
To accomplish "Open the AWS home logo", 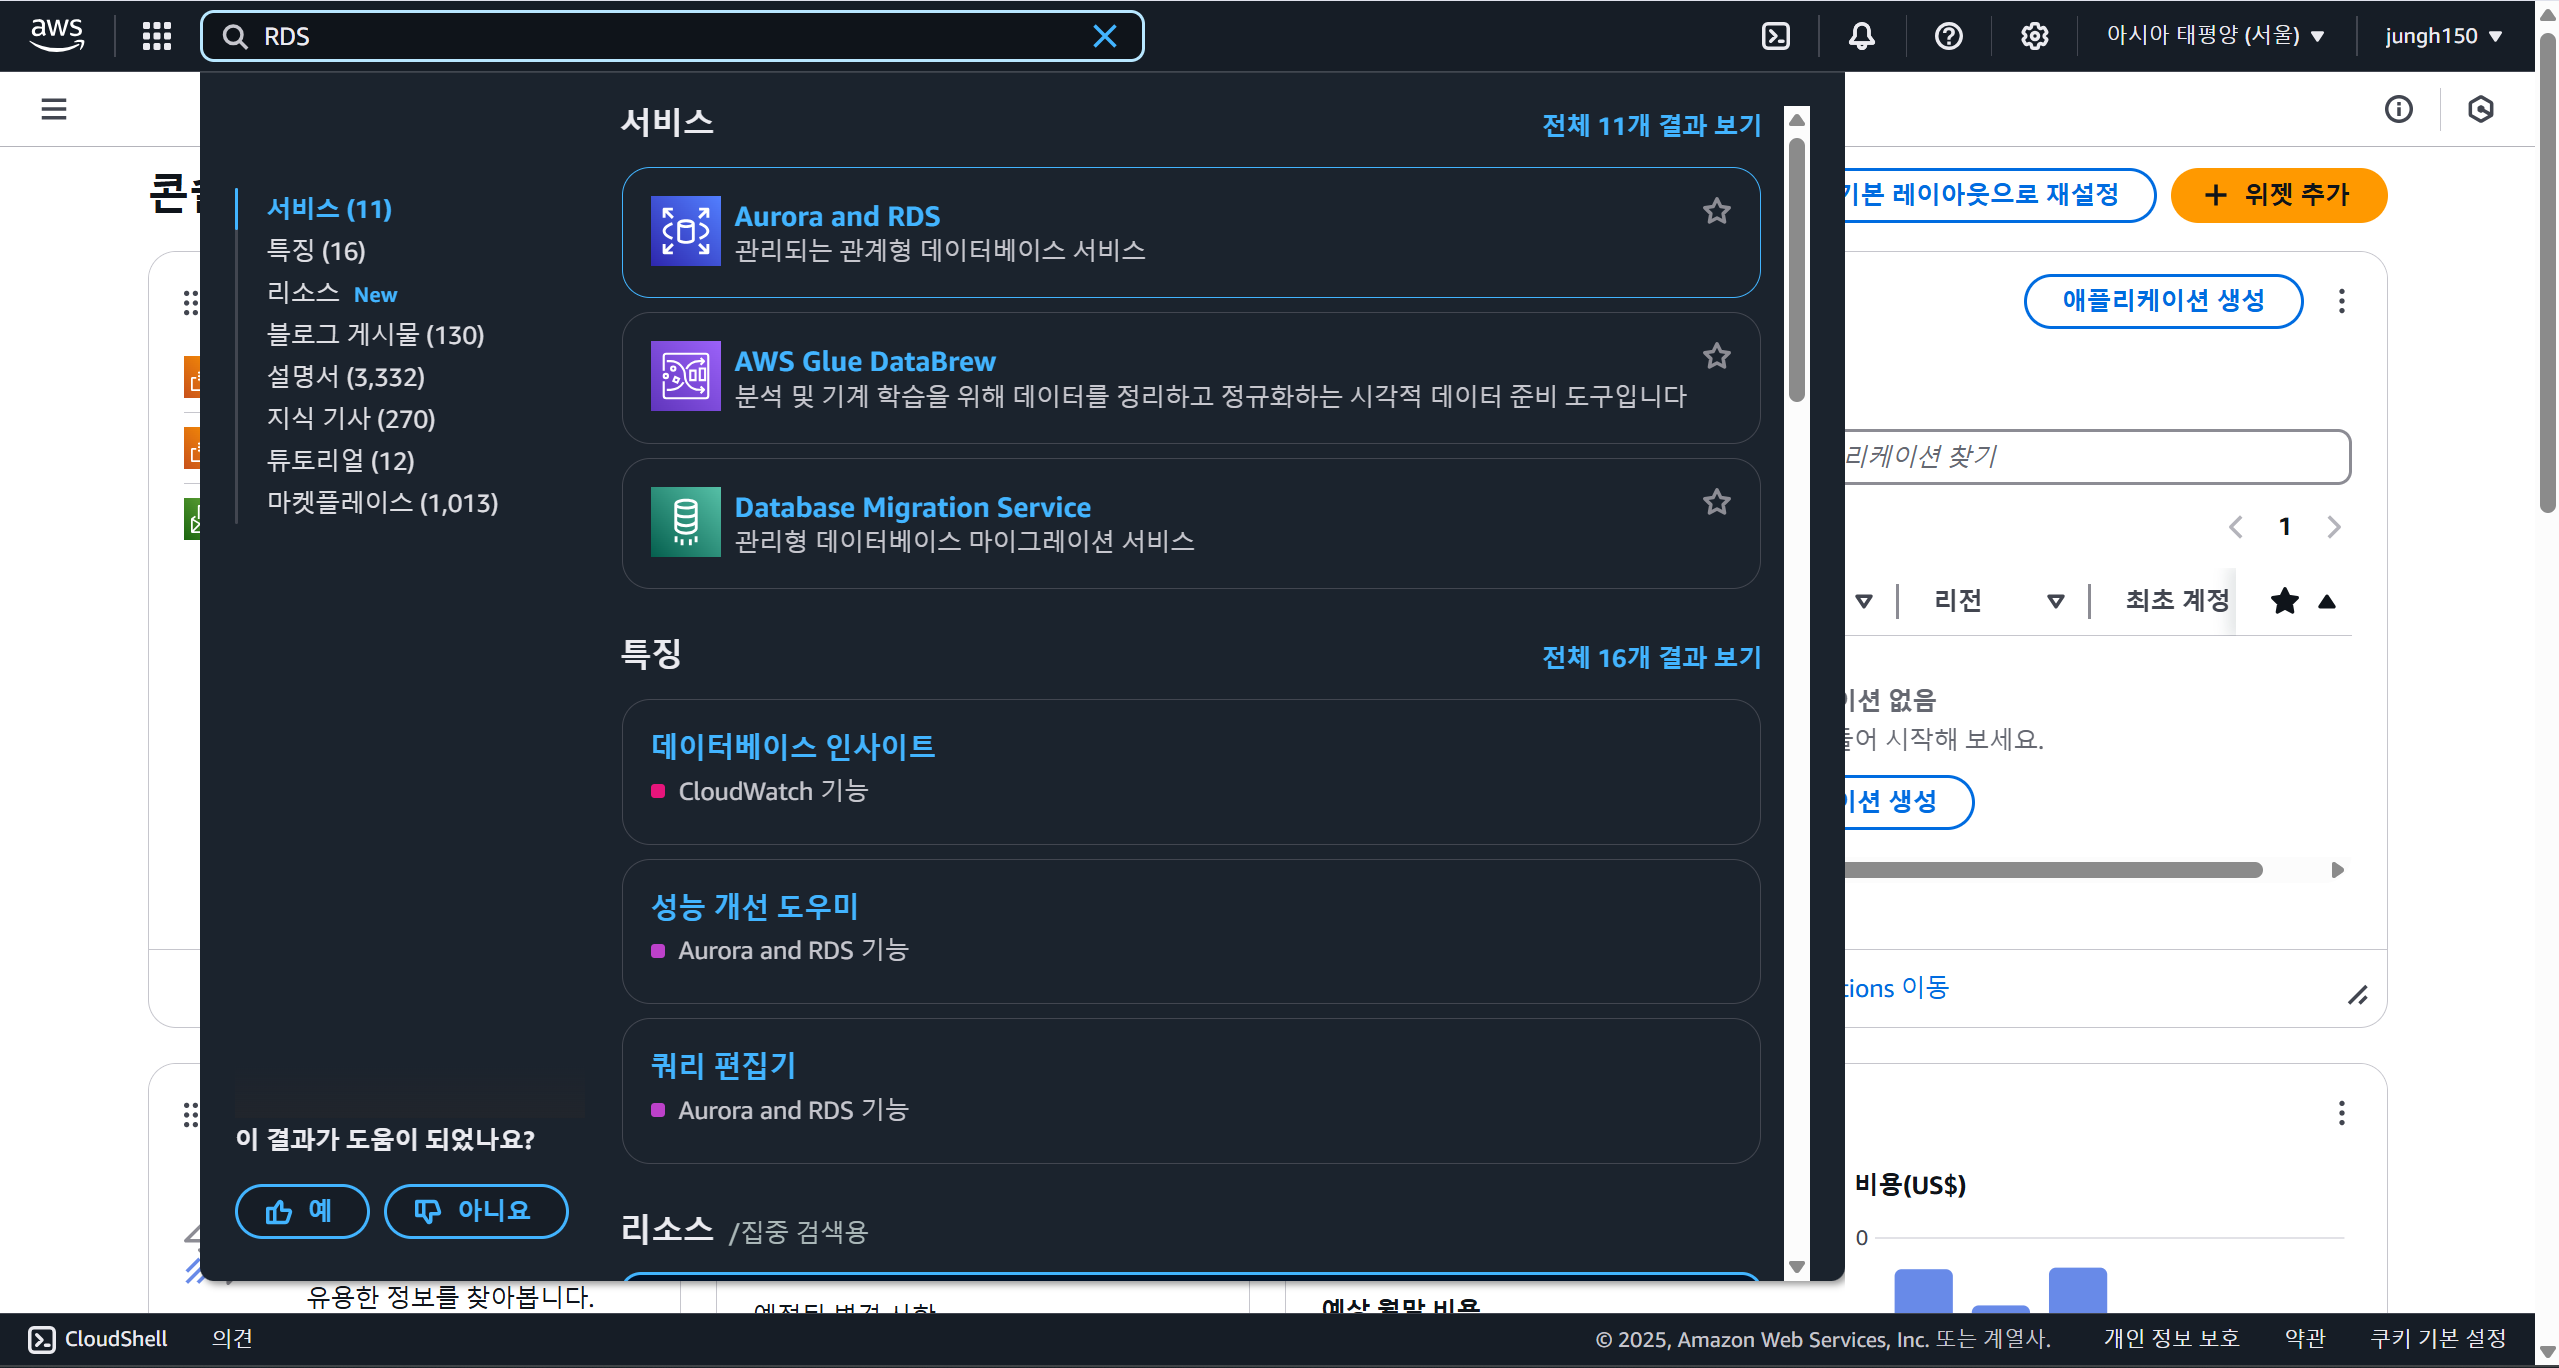I will tap(57, 36).
